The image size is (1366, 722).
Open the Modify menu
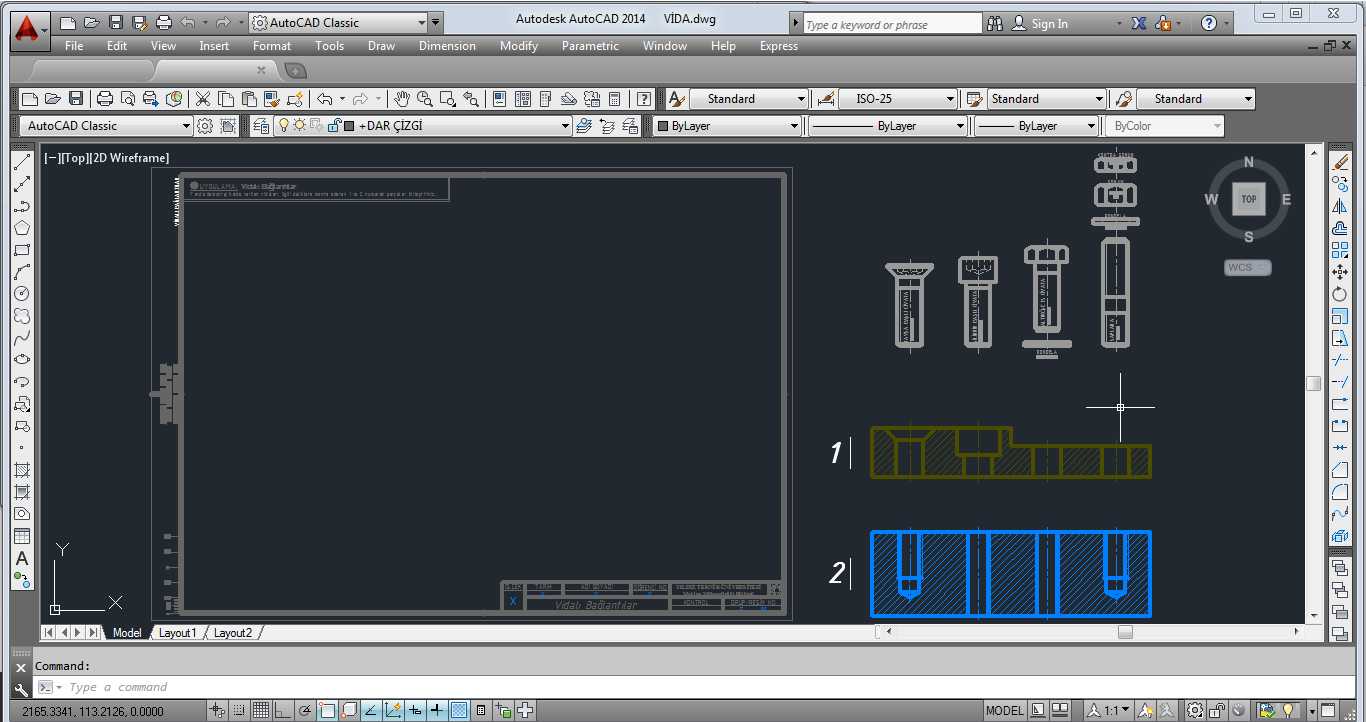click(x=519, y=46)
